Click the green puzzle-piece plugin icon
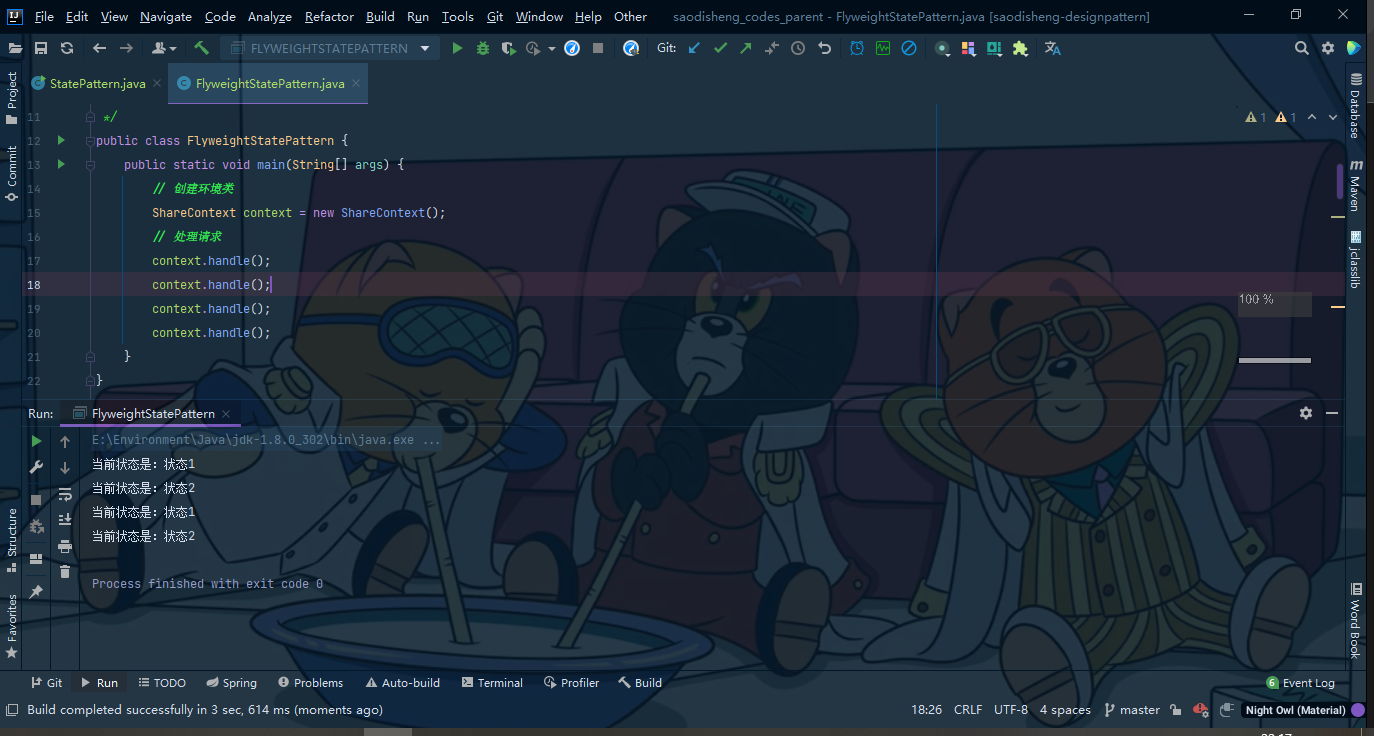 1020,48
